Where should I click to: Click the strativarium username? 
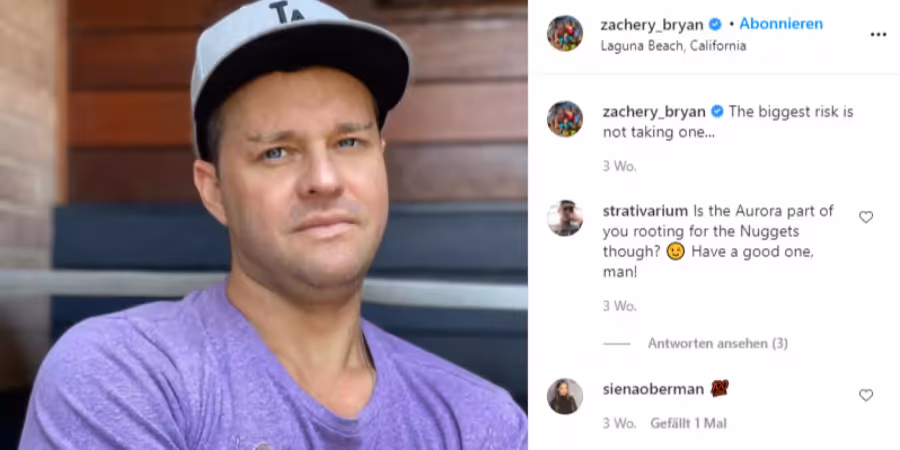click(x=645, y=211)
